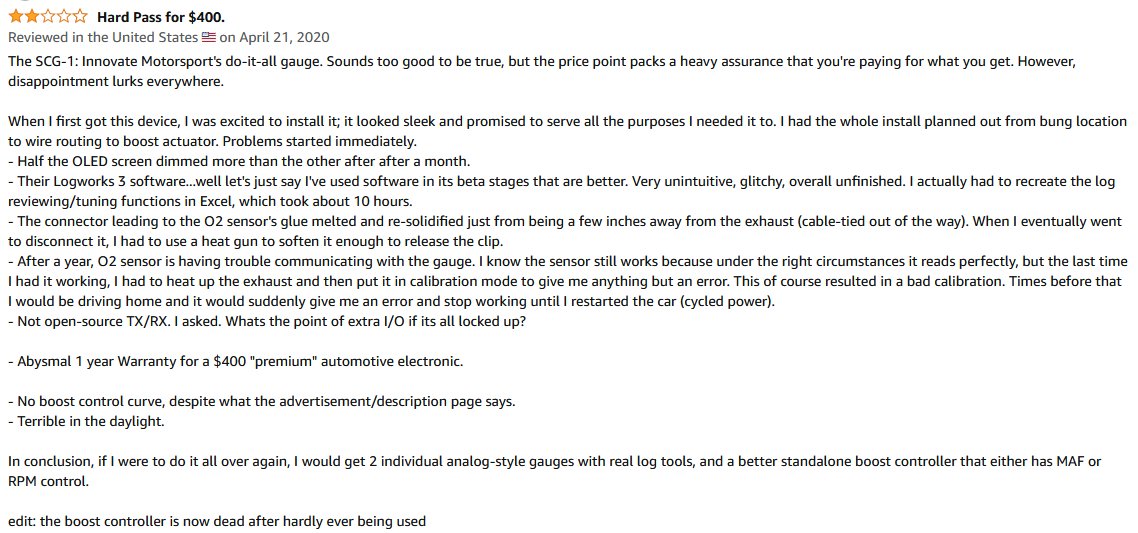Click the first filled orange star
Viewport: 1138px width, 533px height.
point(15,16)
